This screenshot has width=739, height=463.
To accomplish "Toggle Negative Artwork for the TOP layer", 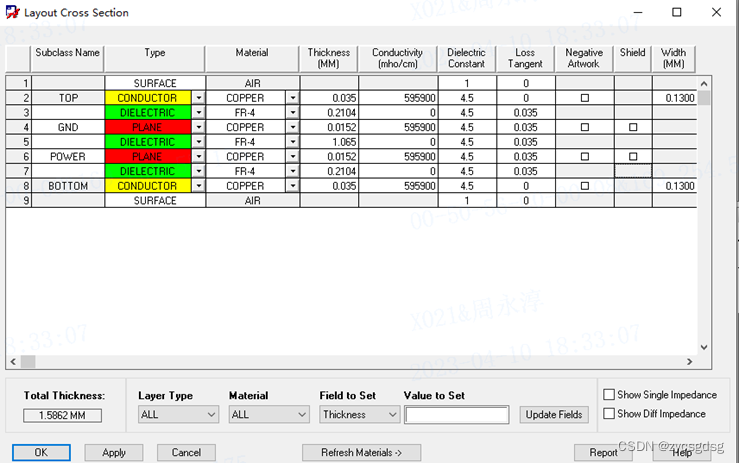I will point(584,99).
